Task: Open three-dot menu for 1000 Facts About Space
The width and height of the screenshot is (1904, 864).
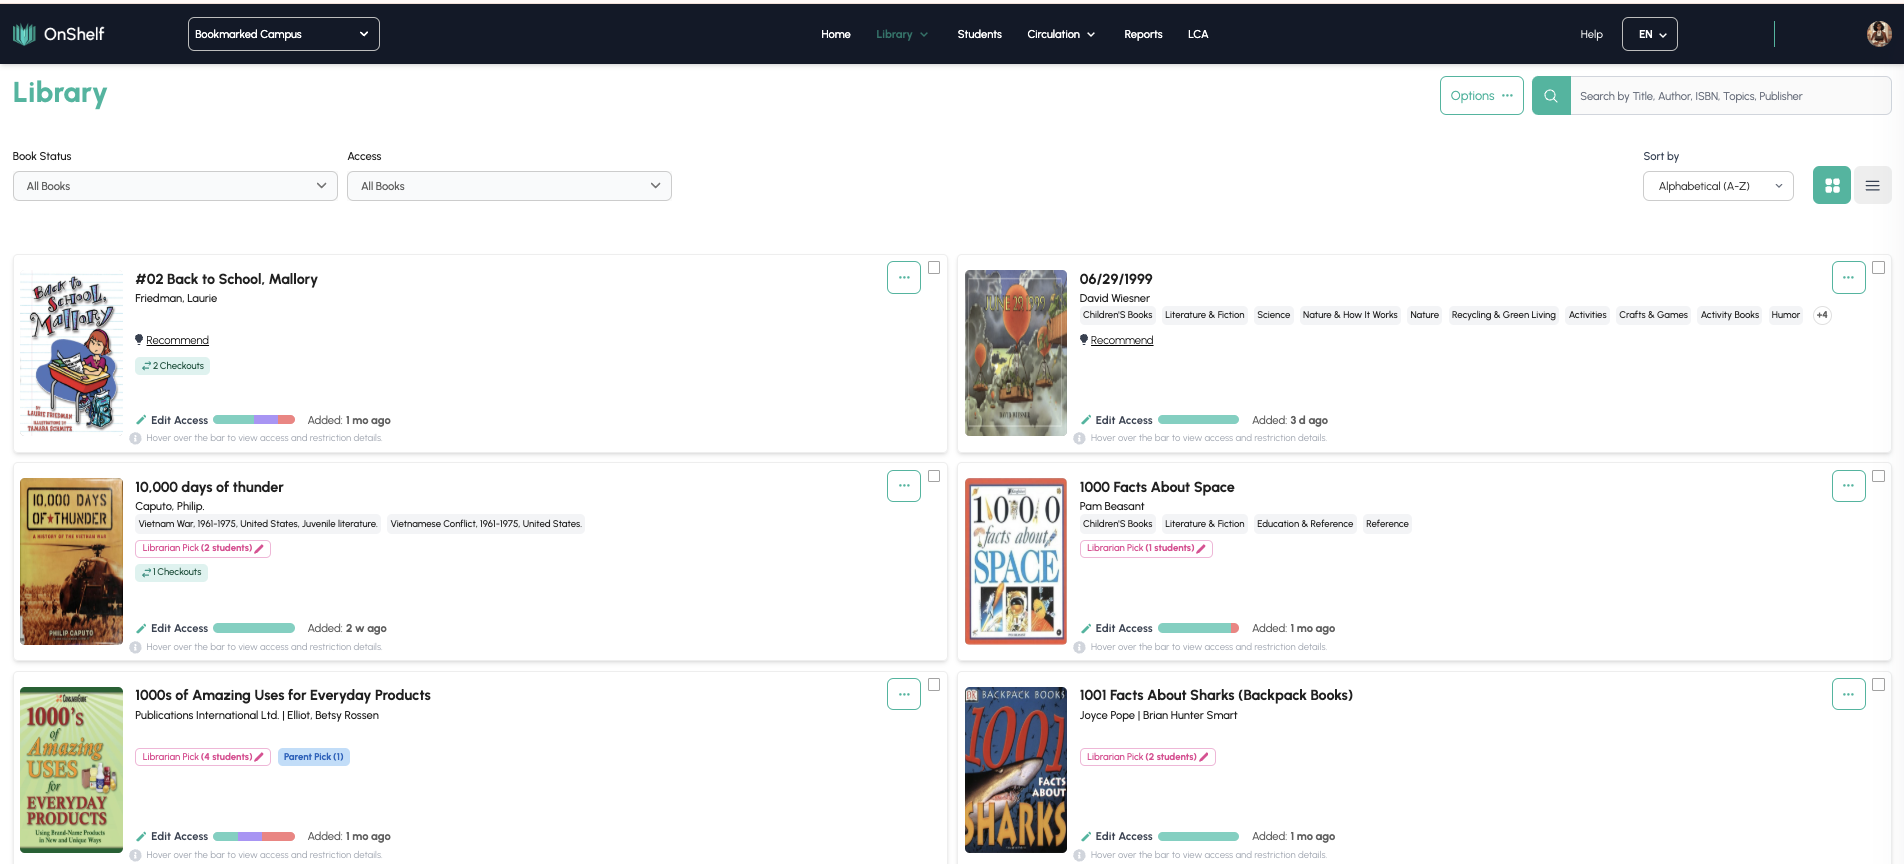Action: click(x=1847, y=486)
